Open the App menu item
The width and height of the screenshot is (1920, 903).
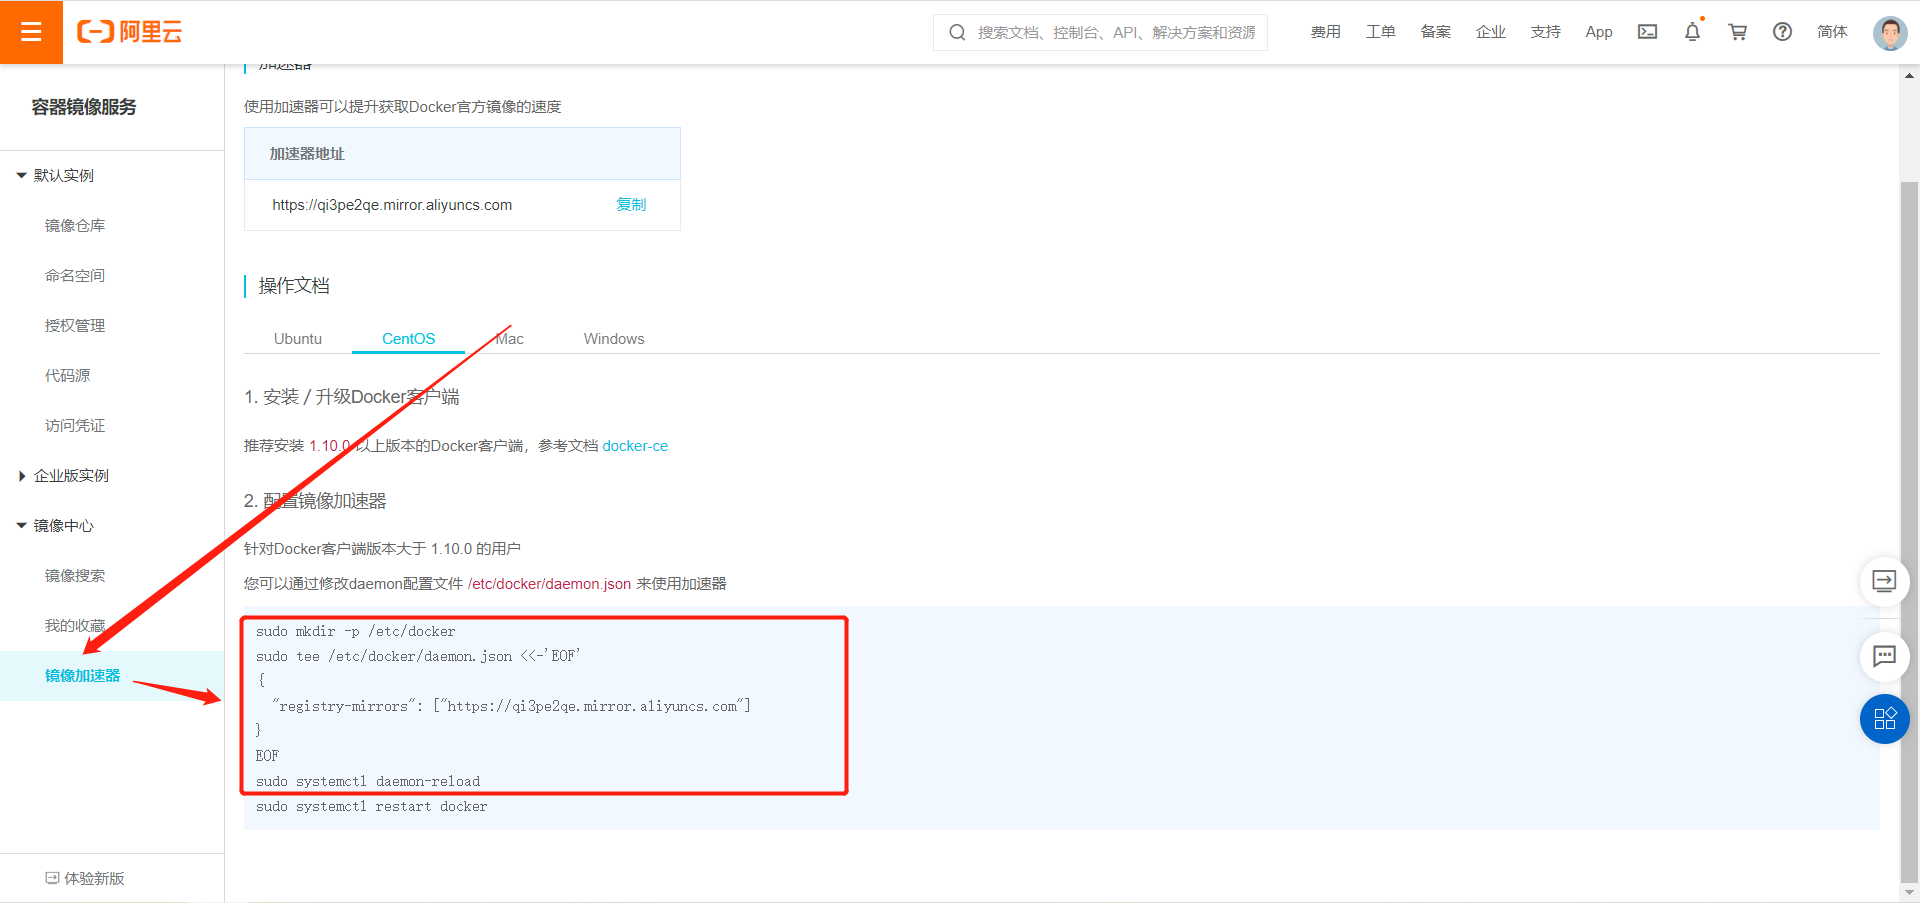[x=1598, y=32]
